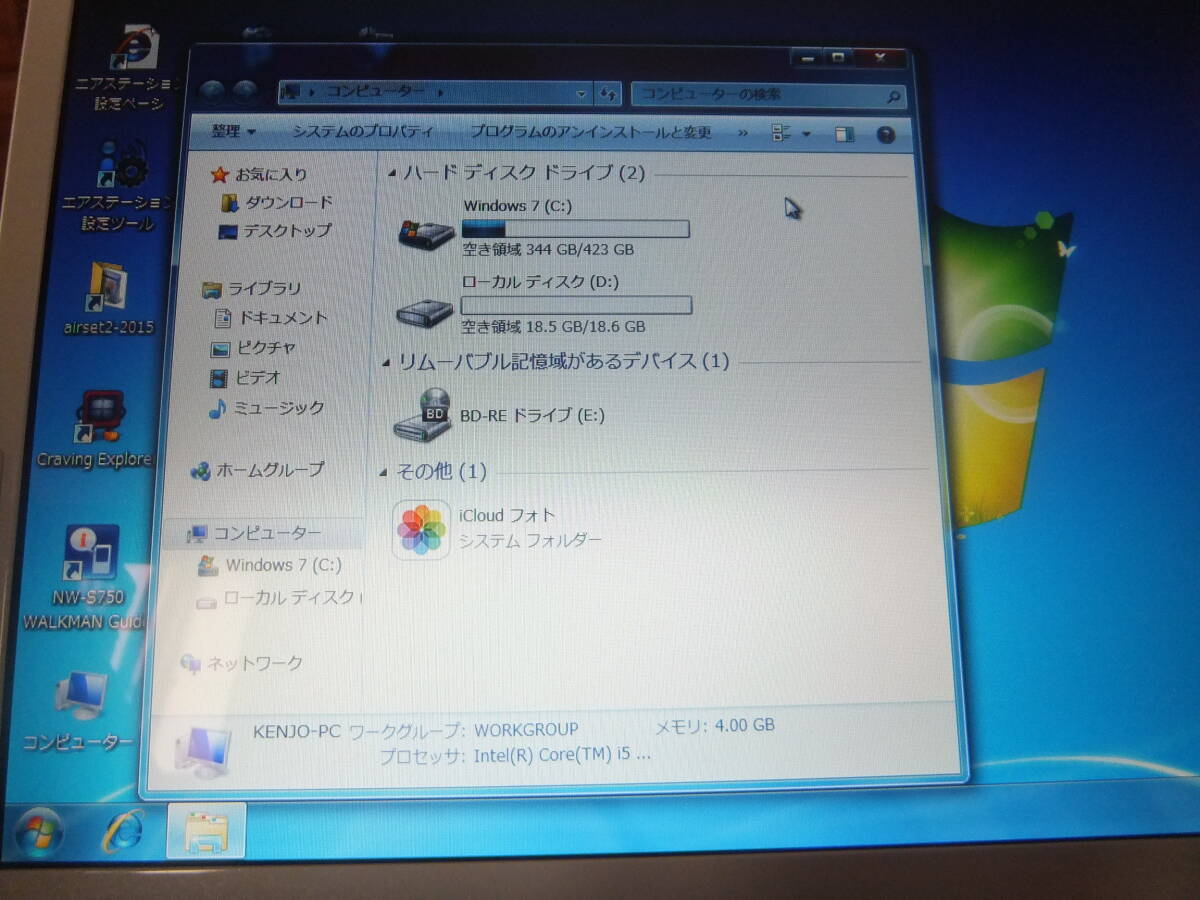Viewport: 1200px width, 900px height.
Task: Collapse the ハード ディスク ドライブ (2) group
Action: (392, 174)
